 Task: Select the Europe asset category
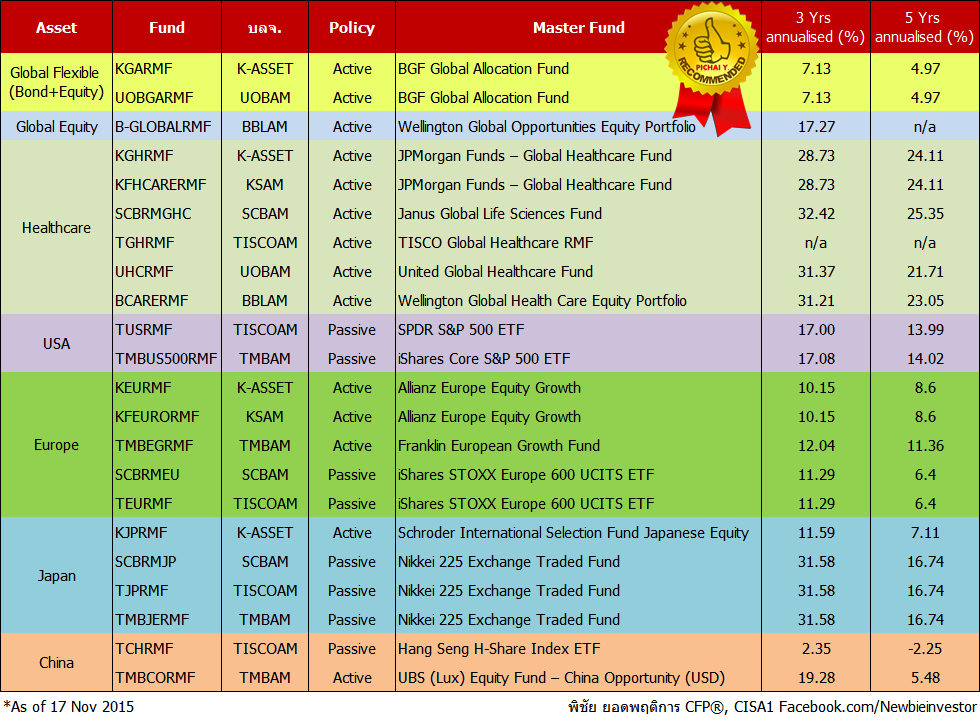pyautogui.click(x=56, y=445)
